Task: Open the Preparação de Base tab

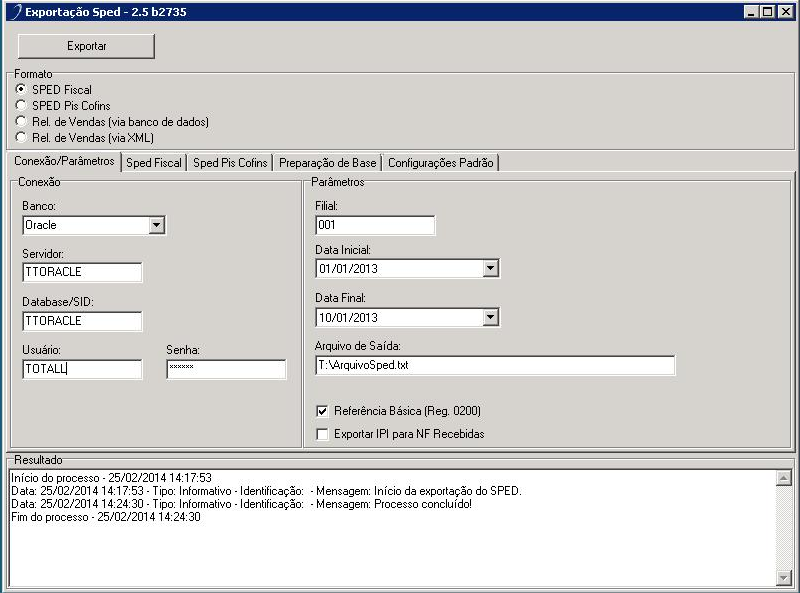Action: tap(328, 163)
